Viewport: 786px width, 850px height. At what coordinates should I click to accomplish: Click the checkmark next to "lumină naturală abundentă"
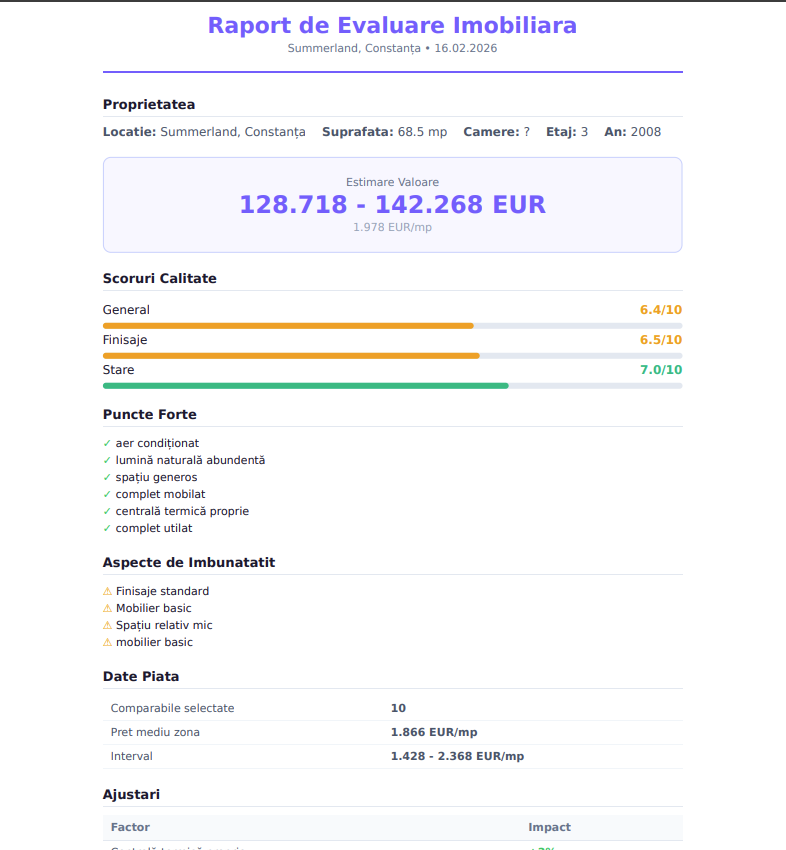coord(107,460)
